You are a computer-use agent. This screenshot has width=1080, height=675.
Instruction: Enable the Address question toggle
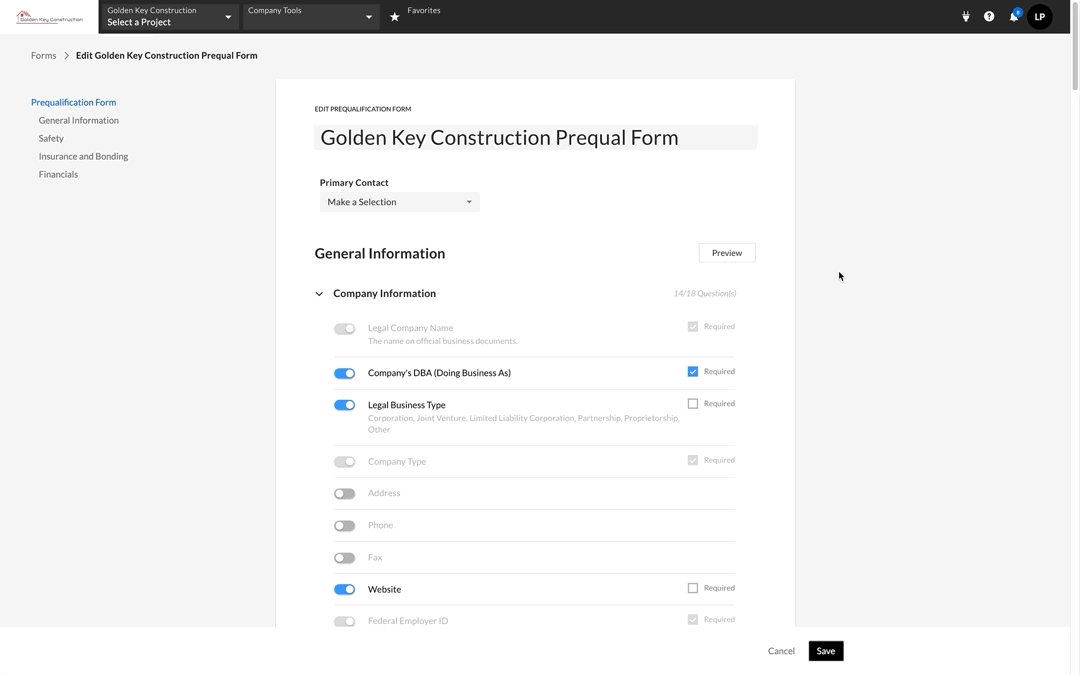point(345,494)
